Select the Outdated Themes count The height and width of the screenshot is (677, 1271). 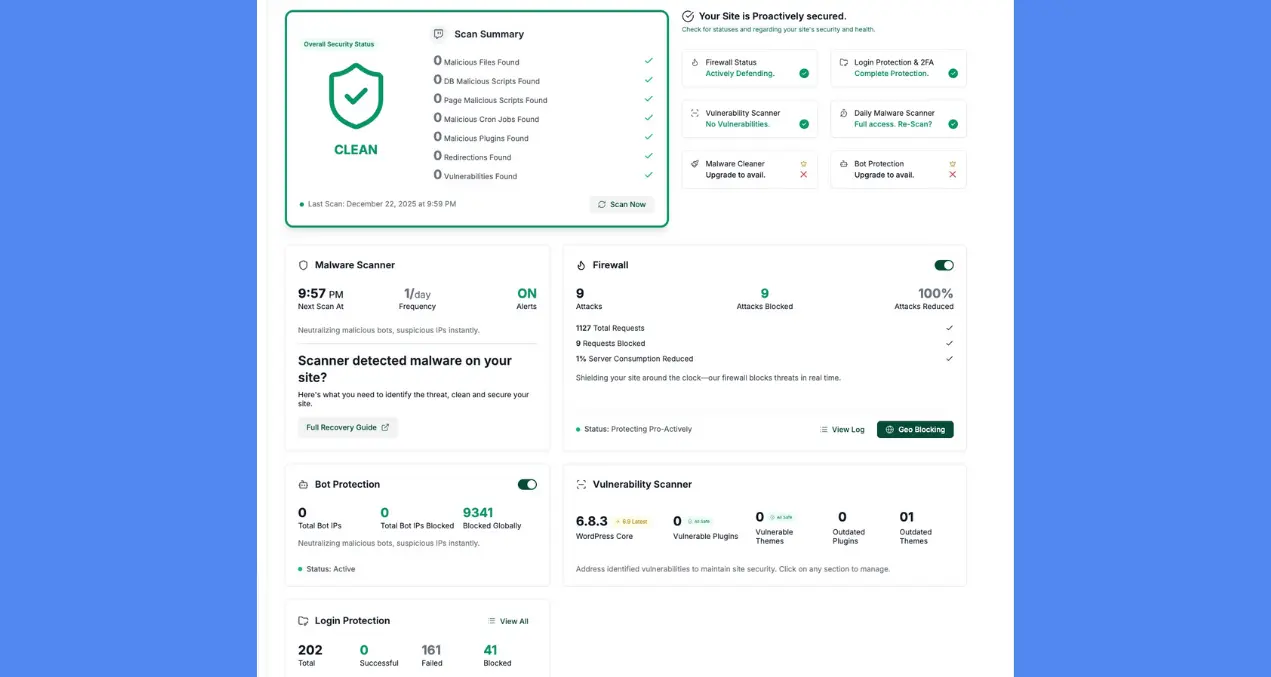tap(906, 518)
